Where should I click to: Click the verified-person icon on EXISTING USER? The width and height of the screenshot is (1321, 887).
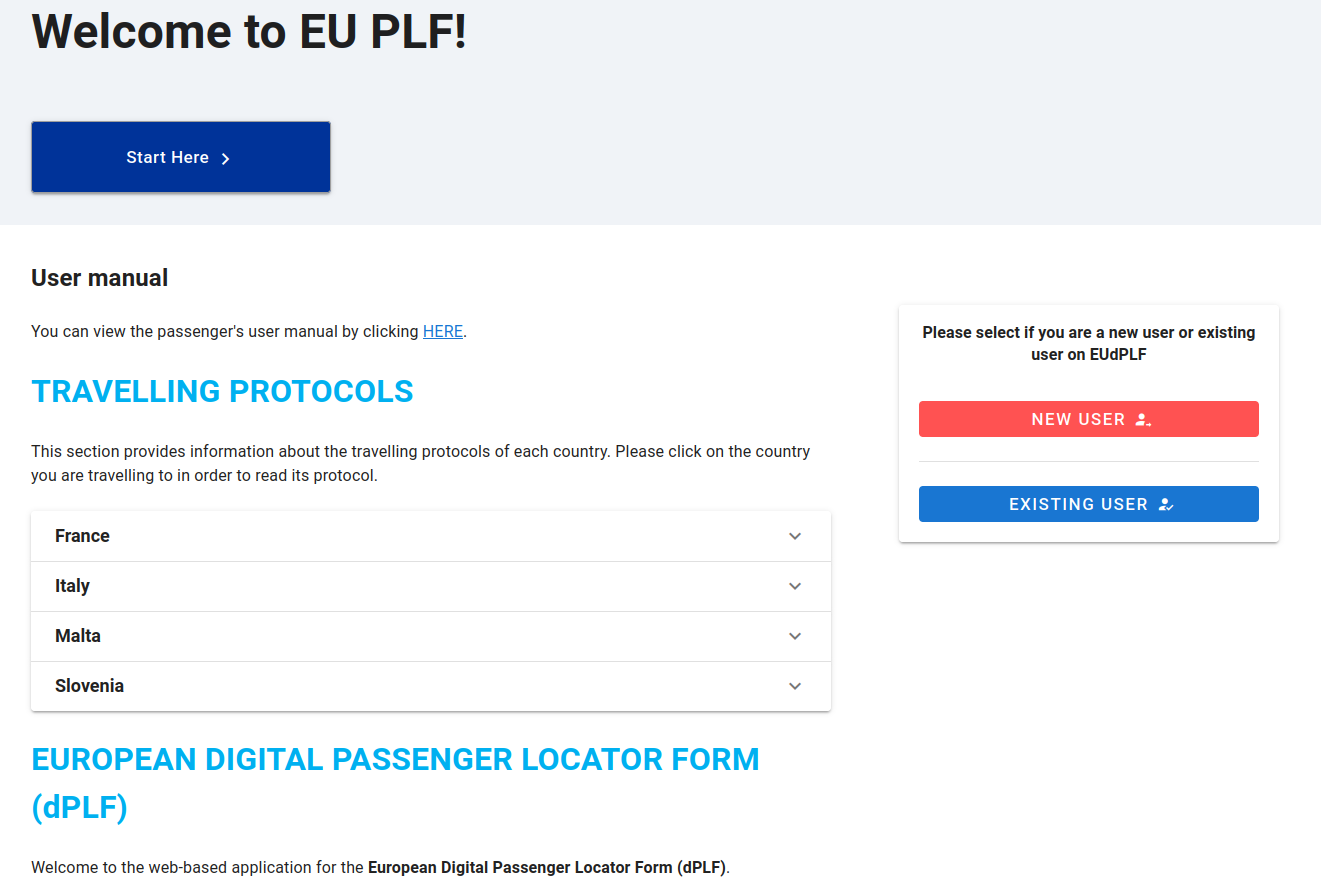pyautogui.click(x=1166, y=505)
